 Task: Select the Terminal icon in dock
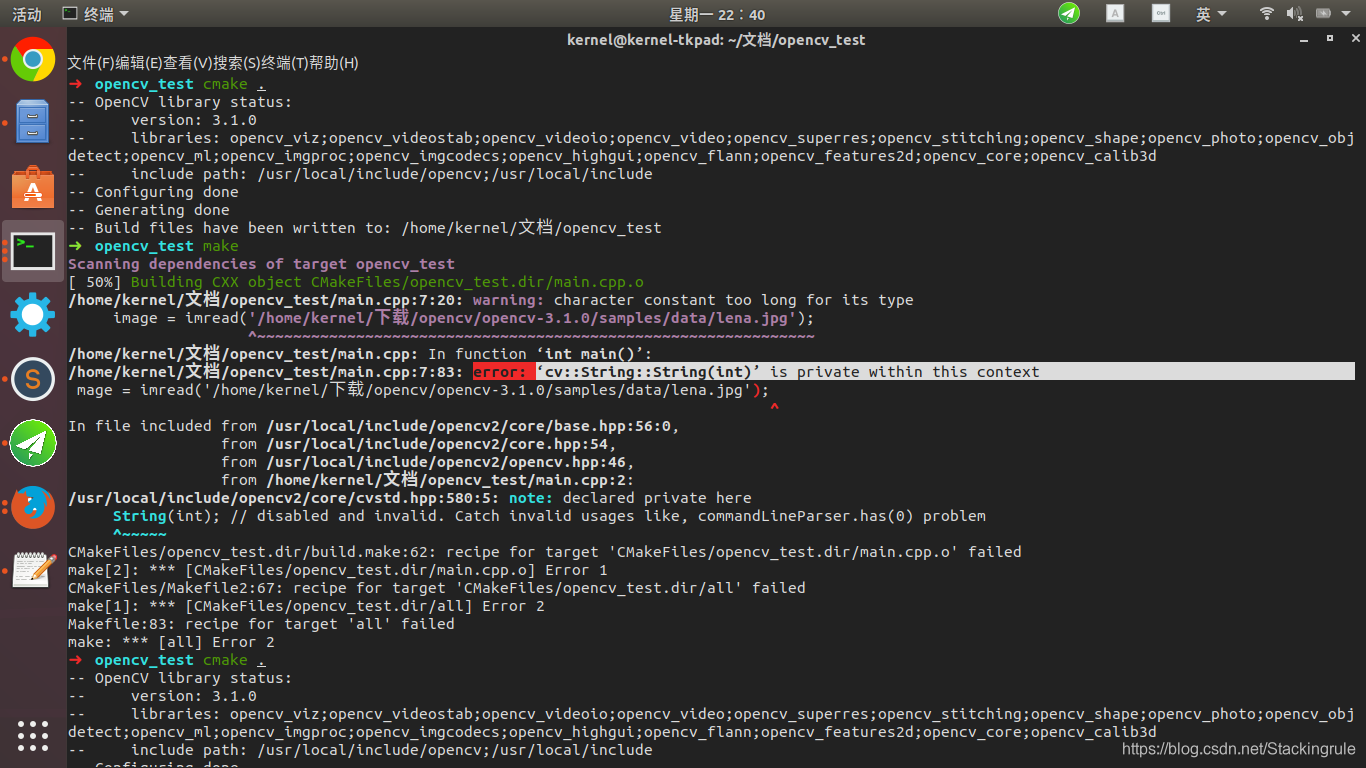pyautogui.click(x=33, y=250)
